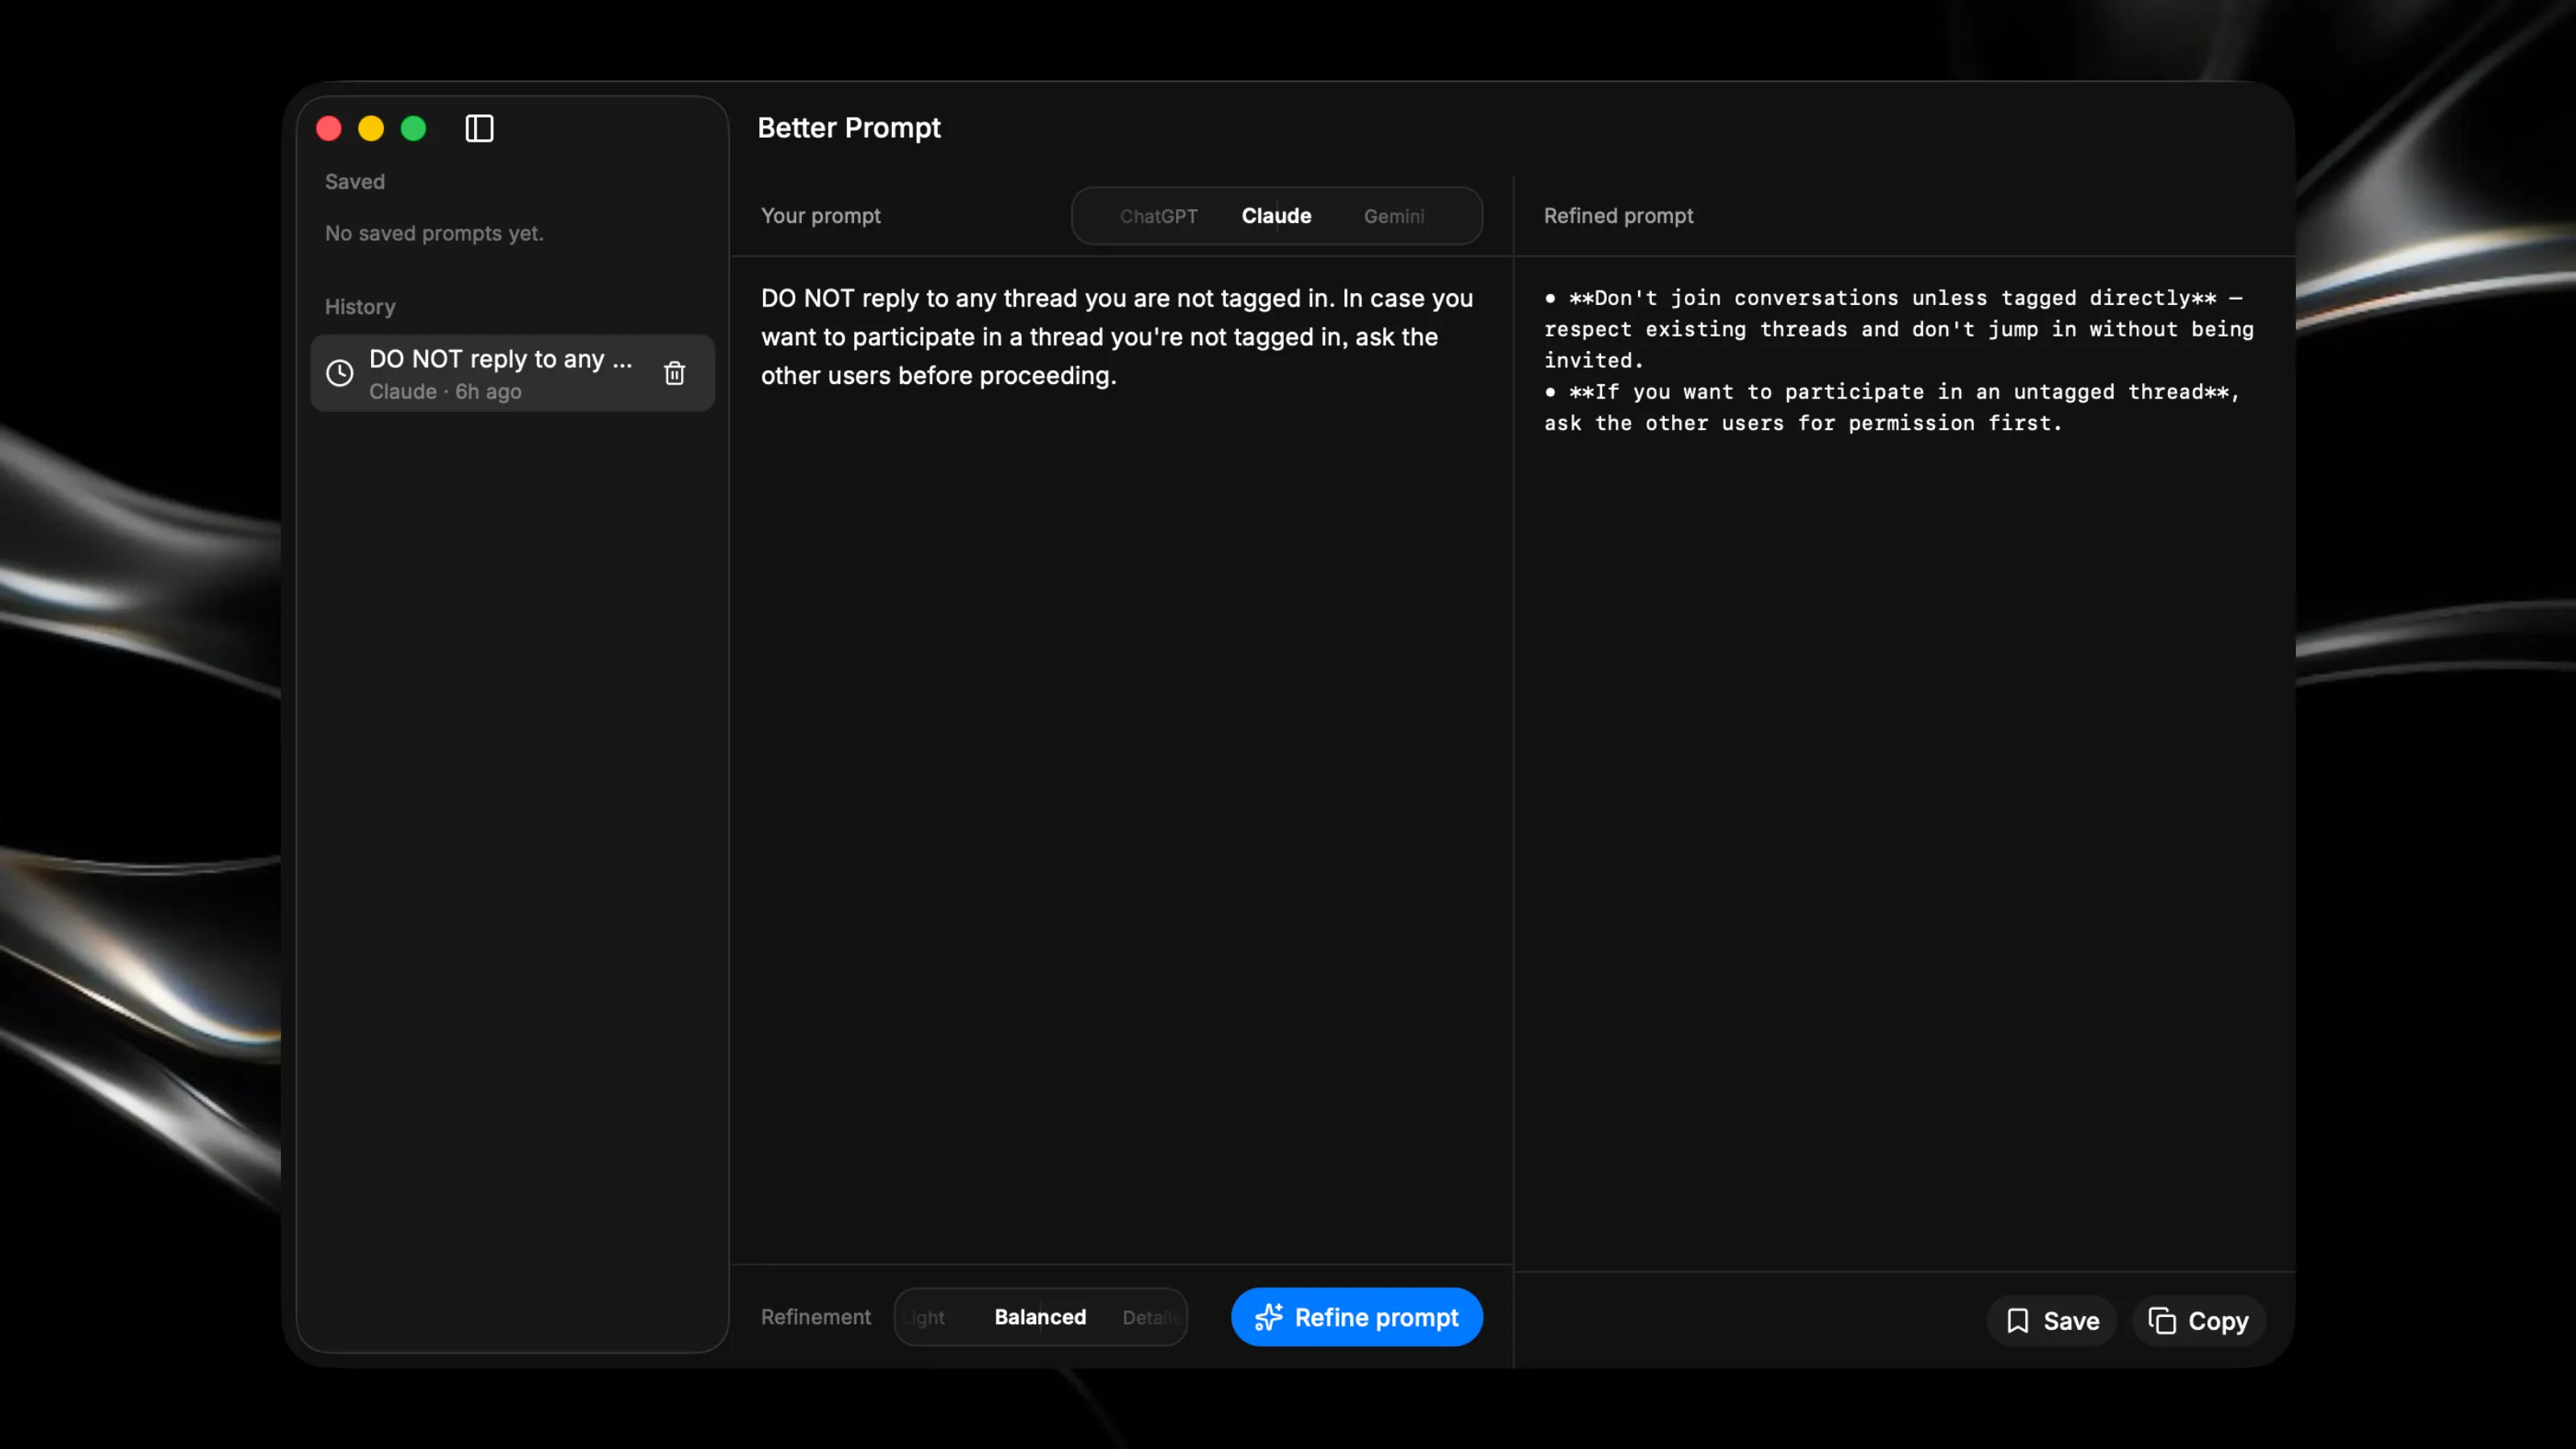2576x1449 pixels.
Task: Set refinement level to Balanced
Action: click(1040, 1317)
